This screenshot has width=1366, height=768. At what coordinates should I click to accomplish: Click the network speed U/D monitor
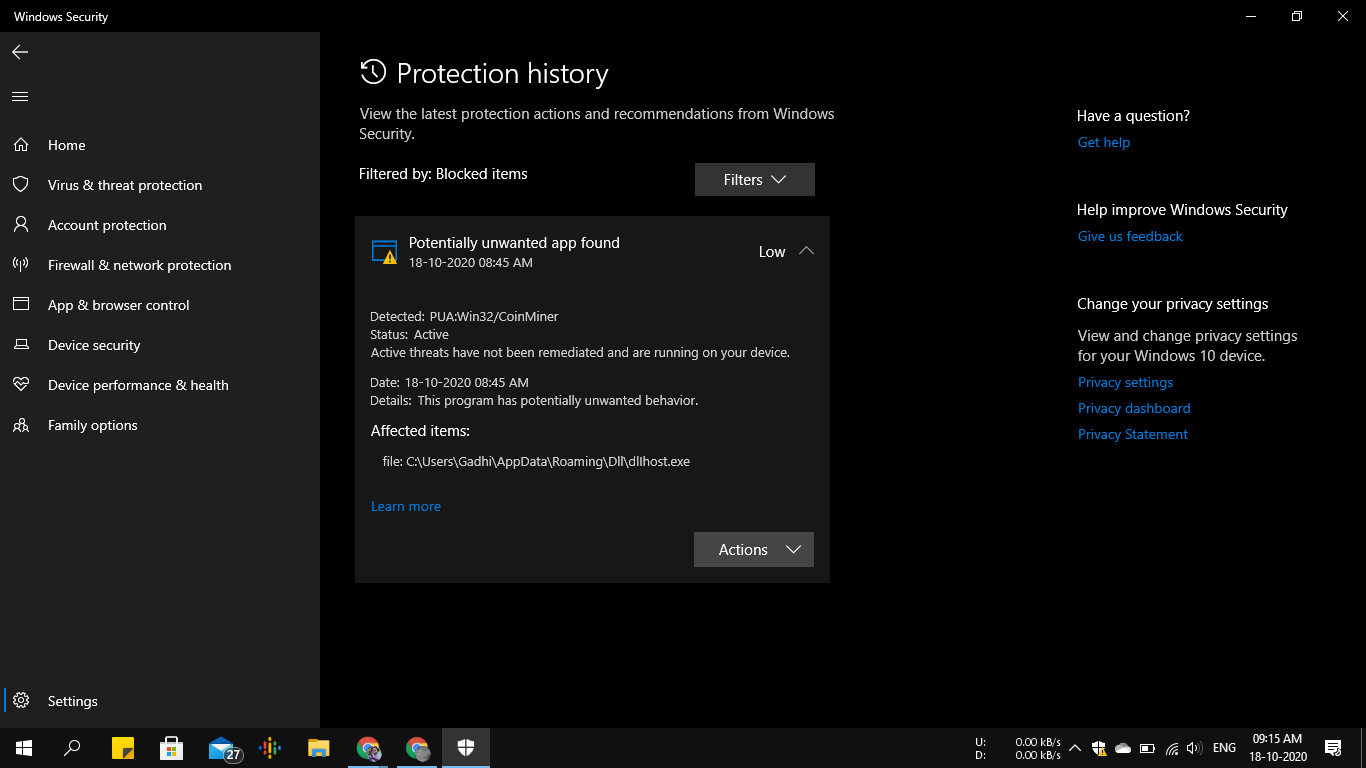pyautogui.click(x=1018, y=749)
